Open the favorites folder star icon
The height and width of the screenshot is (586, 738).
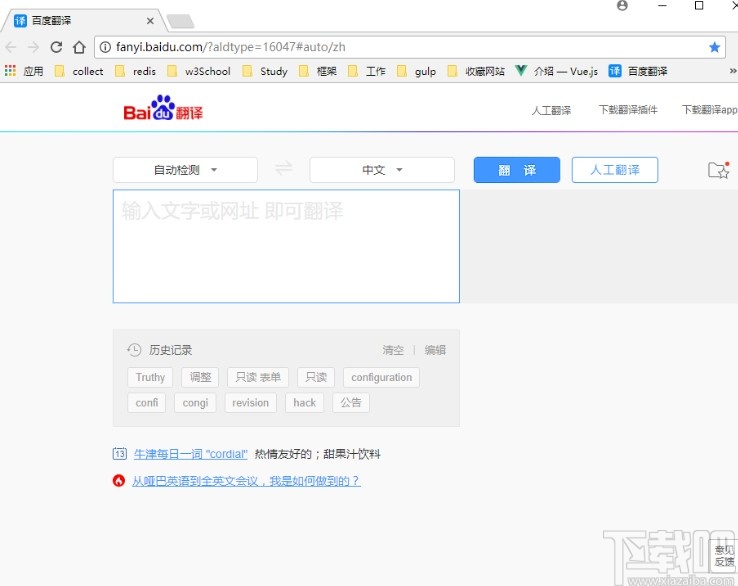tap(719, 170)
